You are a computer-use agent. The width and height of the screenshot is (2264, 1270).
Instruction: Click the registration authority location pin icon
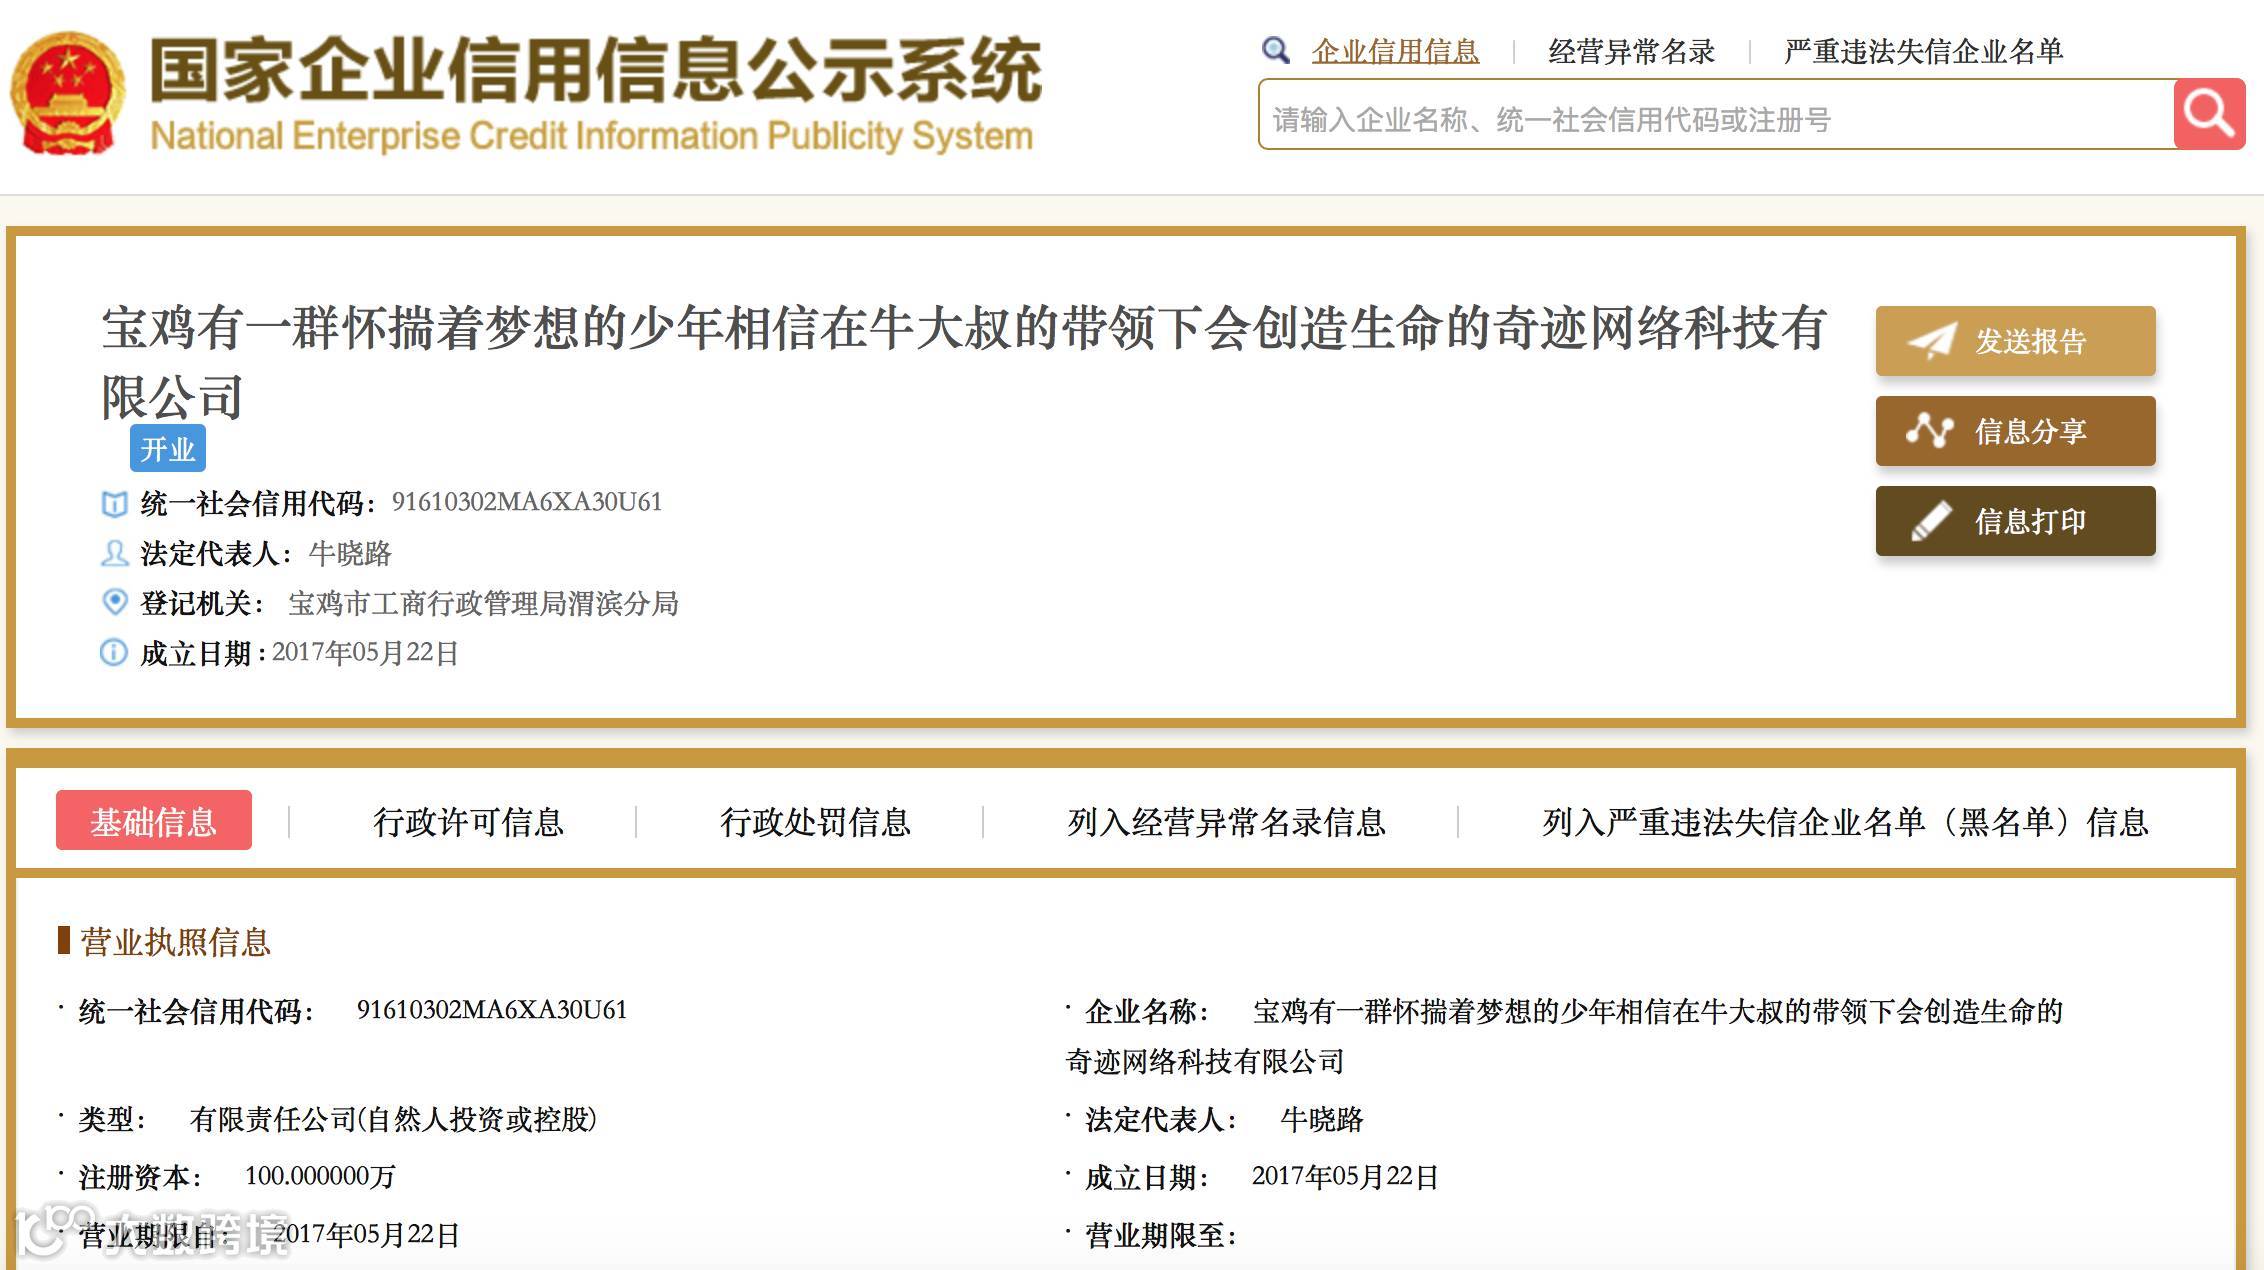(114, 602)
